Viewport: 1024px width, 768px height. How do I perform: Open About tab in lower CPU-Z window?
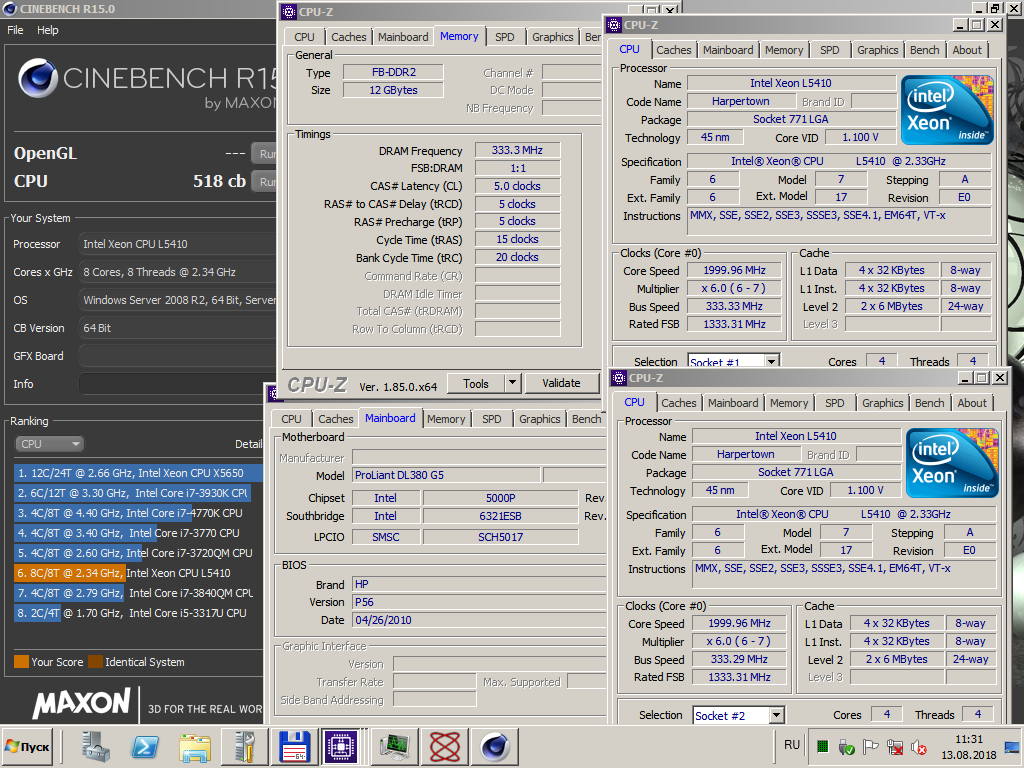972,403
